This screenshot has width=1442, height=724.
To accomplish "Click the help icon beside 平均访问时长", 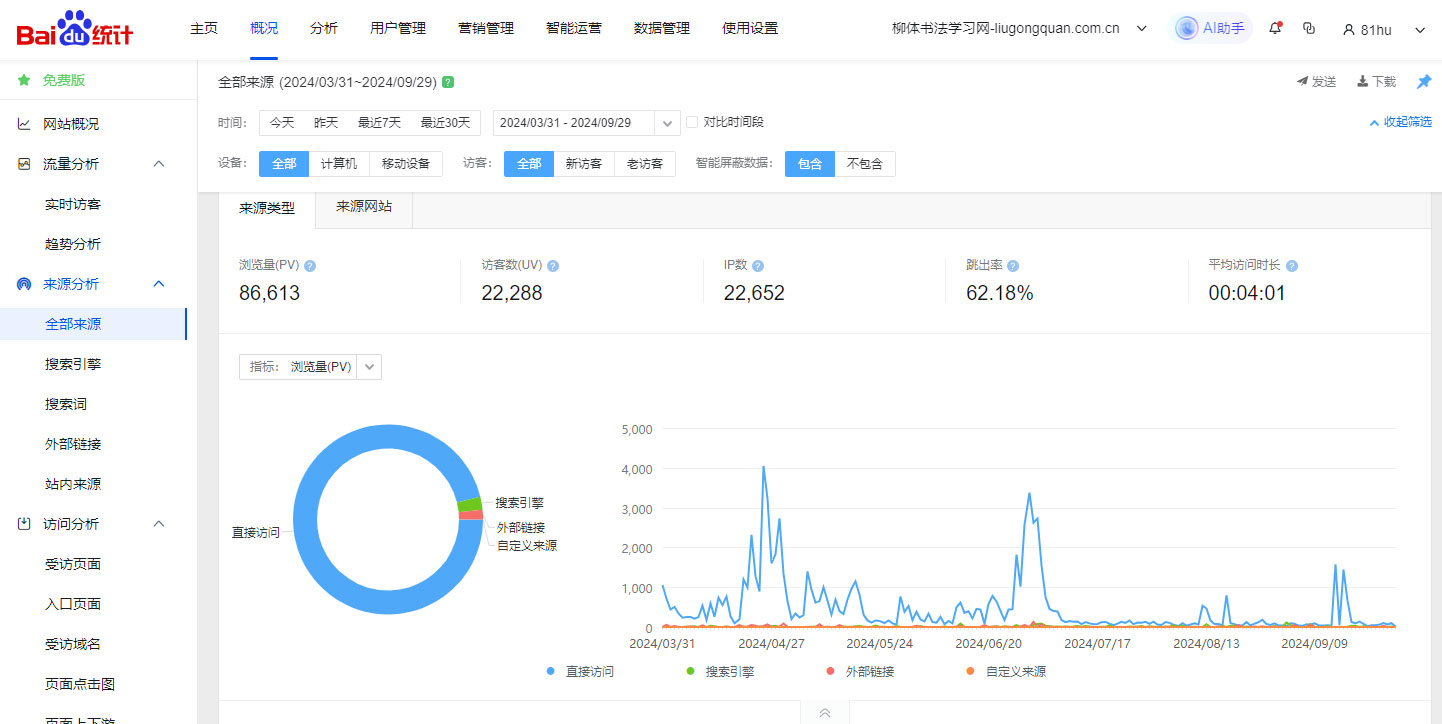I will point(1291,266).
